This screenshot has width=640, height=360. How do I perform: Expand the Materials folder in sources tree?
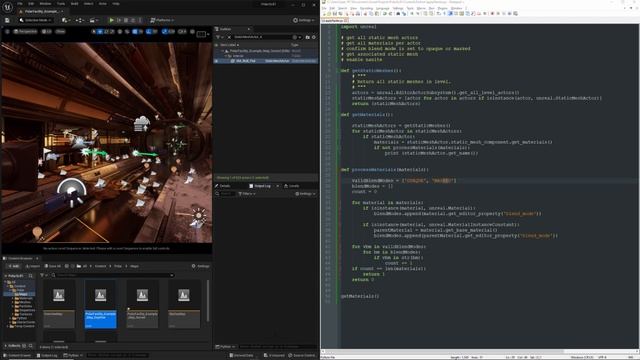coord(13,298)
